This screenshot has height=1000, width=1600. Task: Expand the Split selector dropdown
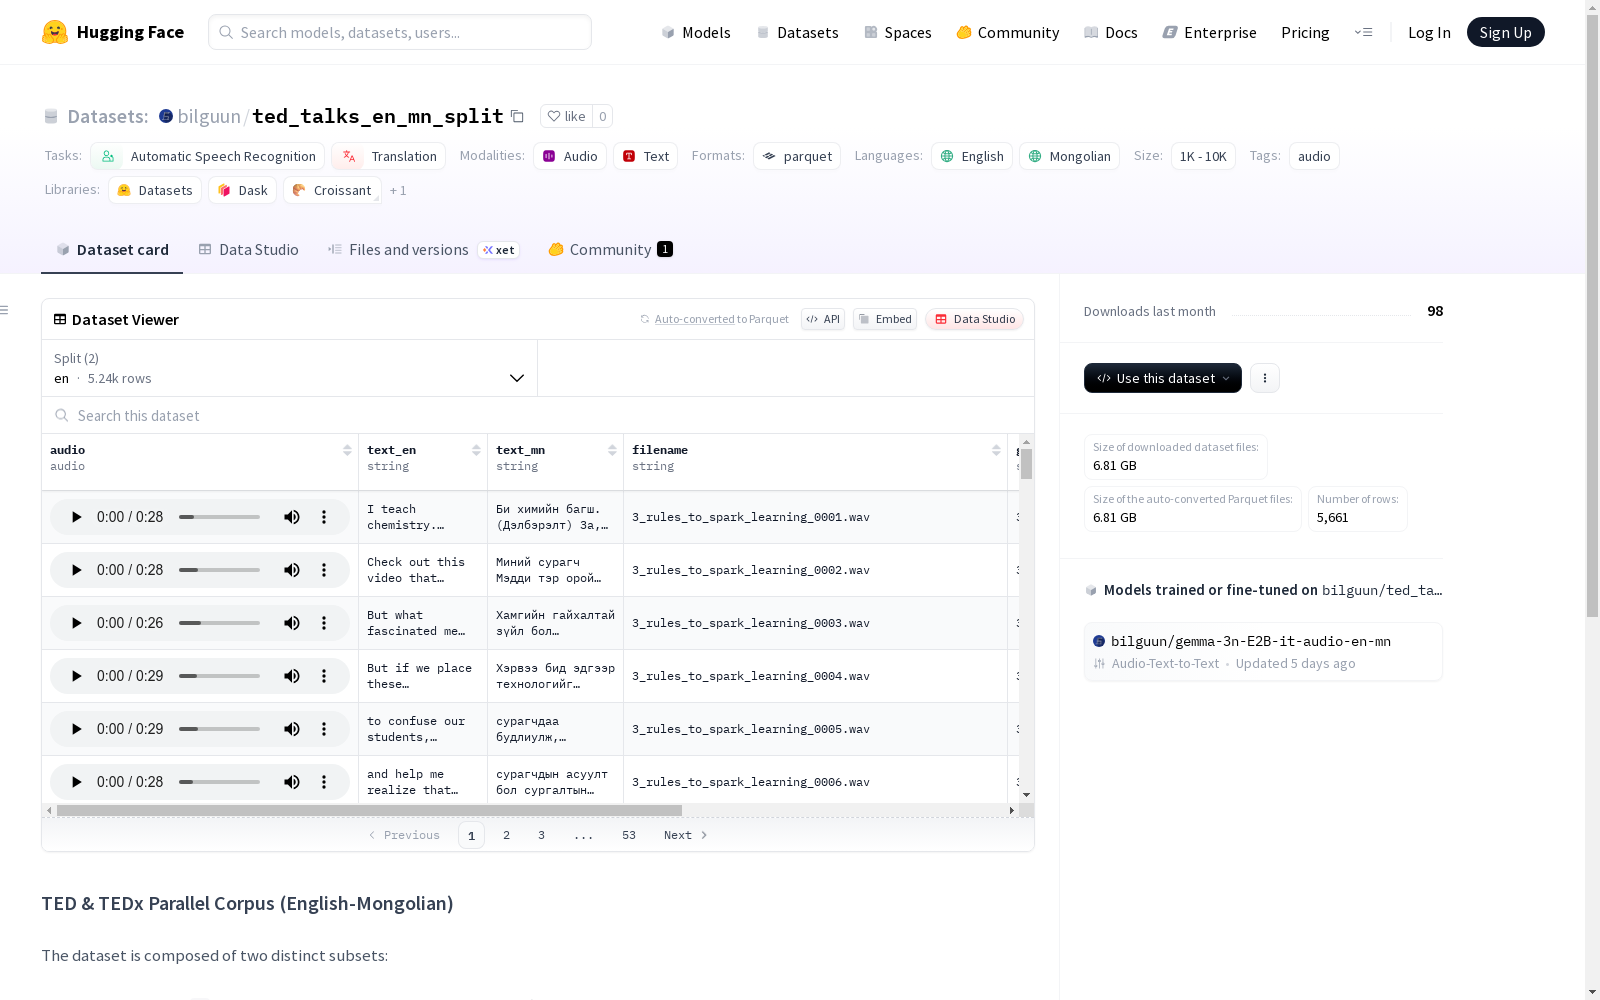(x=289, y=368)
